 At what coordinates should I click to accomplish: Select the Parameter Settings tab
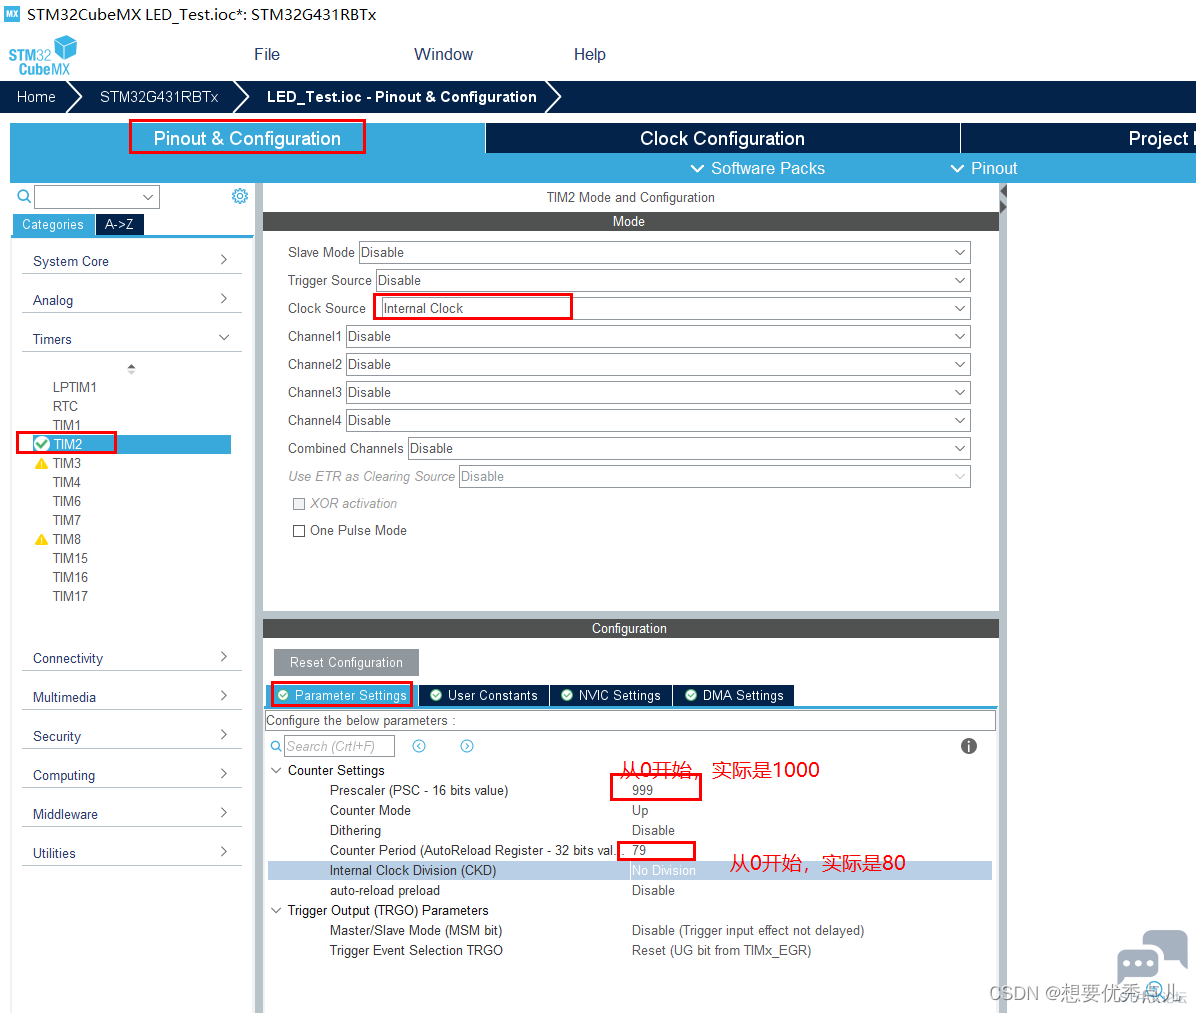(342, 695)
